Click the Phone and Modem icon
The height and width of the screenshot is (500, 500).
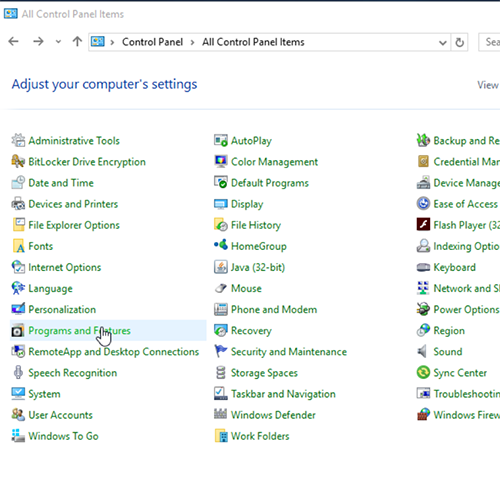[221, 309]
